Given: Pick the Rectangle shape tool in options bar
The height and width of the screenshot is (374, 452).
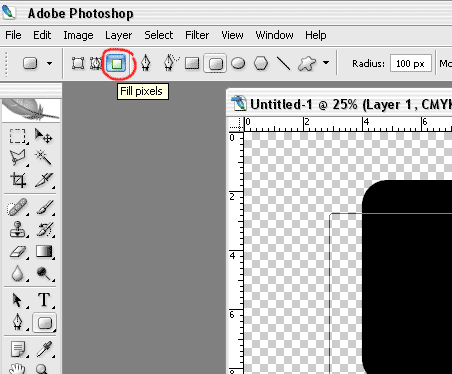Looking at the screenshot, I should (x=192, y=63).
